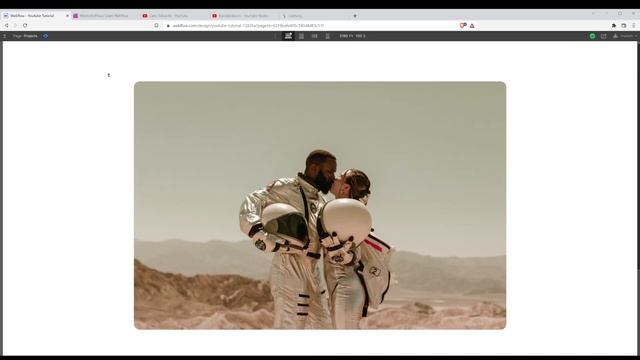640x360 pixels.
Task: Switch to the mobile landscape breakpoint icon
Action: (x=314, y=36)
